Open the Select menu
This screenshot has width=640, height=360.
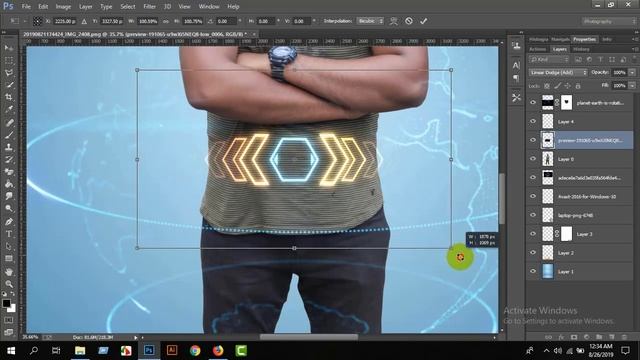(128, 7)
